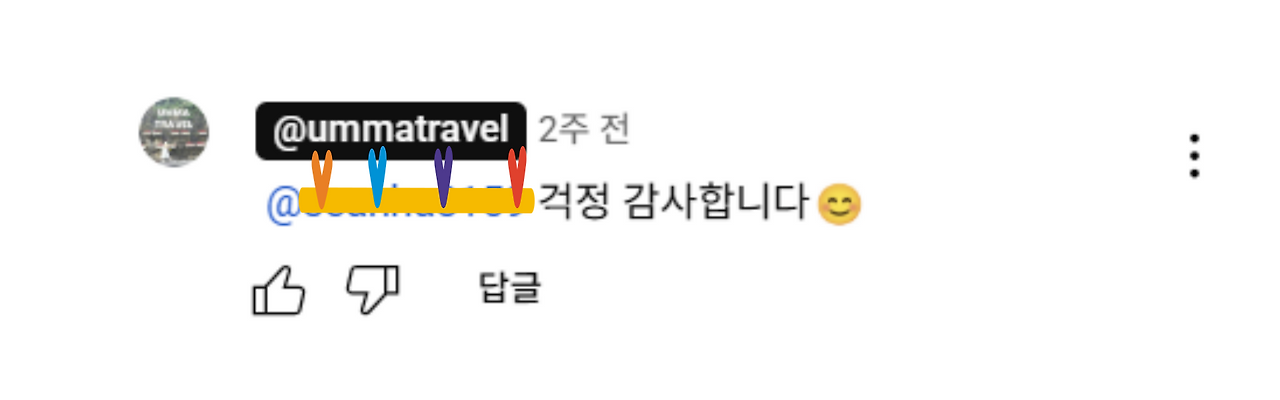Click the black @ummatravel name badge background
Viewport: 1280px width, 400px height.
(391, 130)
